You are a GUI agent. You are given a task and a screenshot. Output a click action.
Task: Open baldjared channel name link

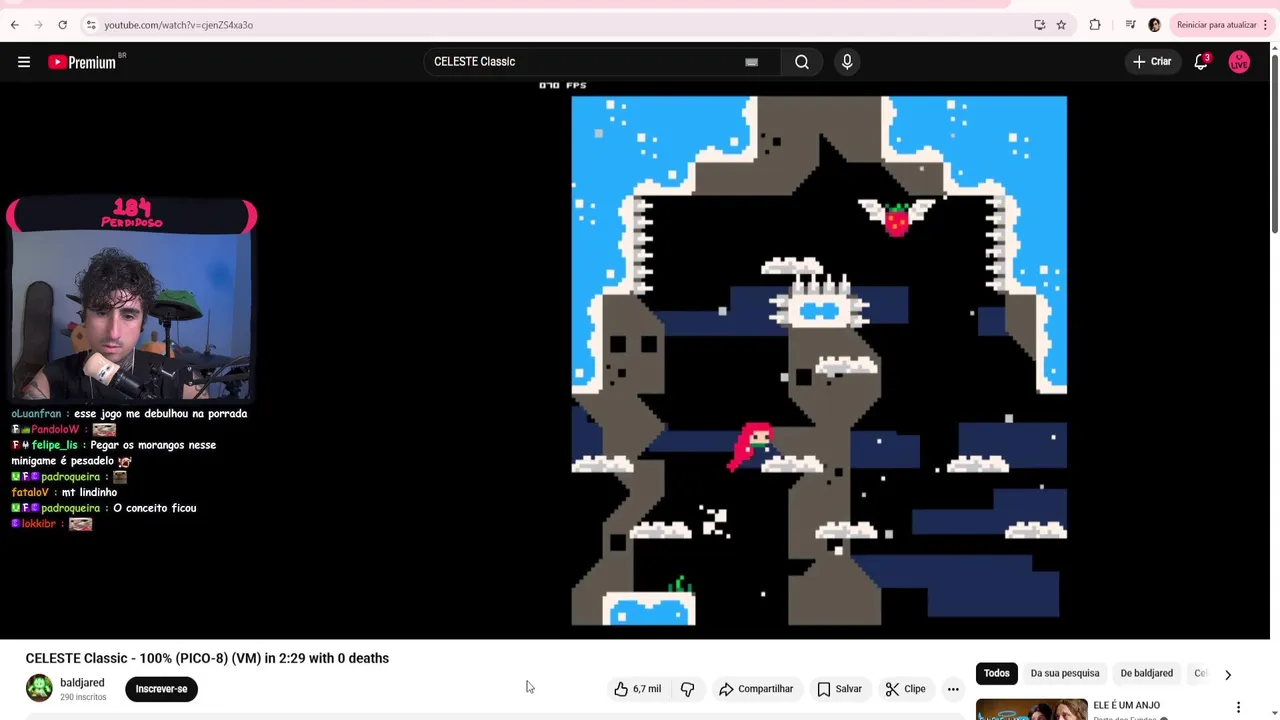82,683
